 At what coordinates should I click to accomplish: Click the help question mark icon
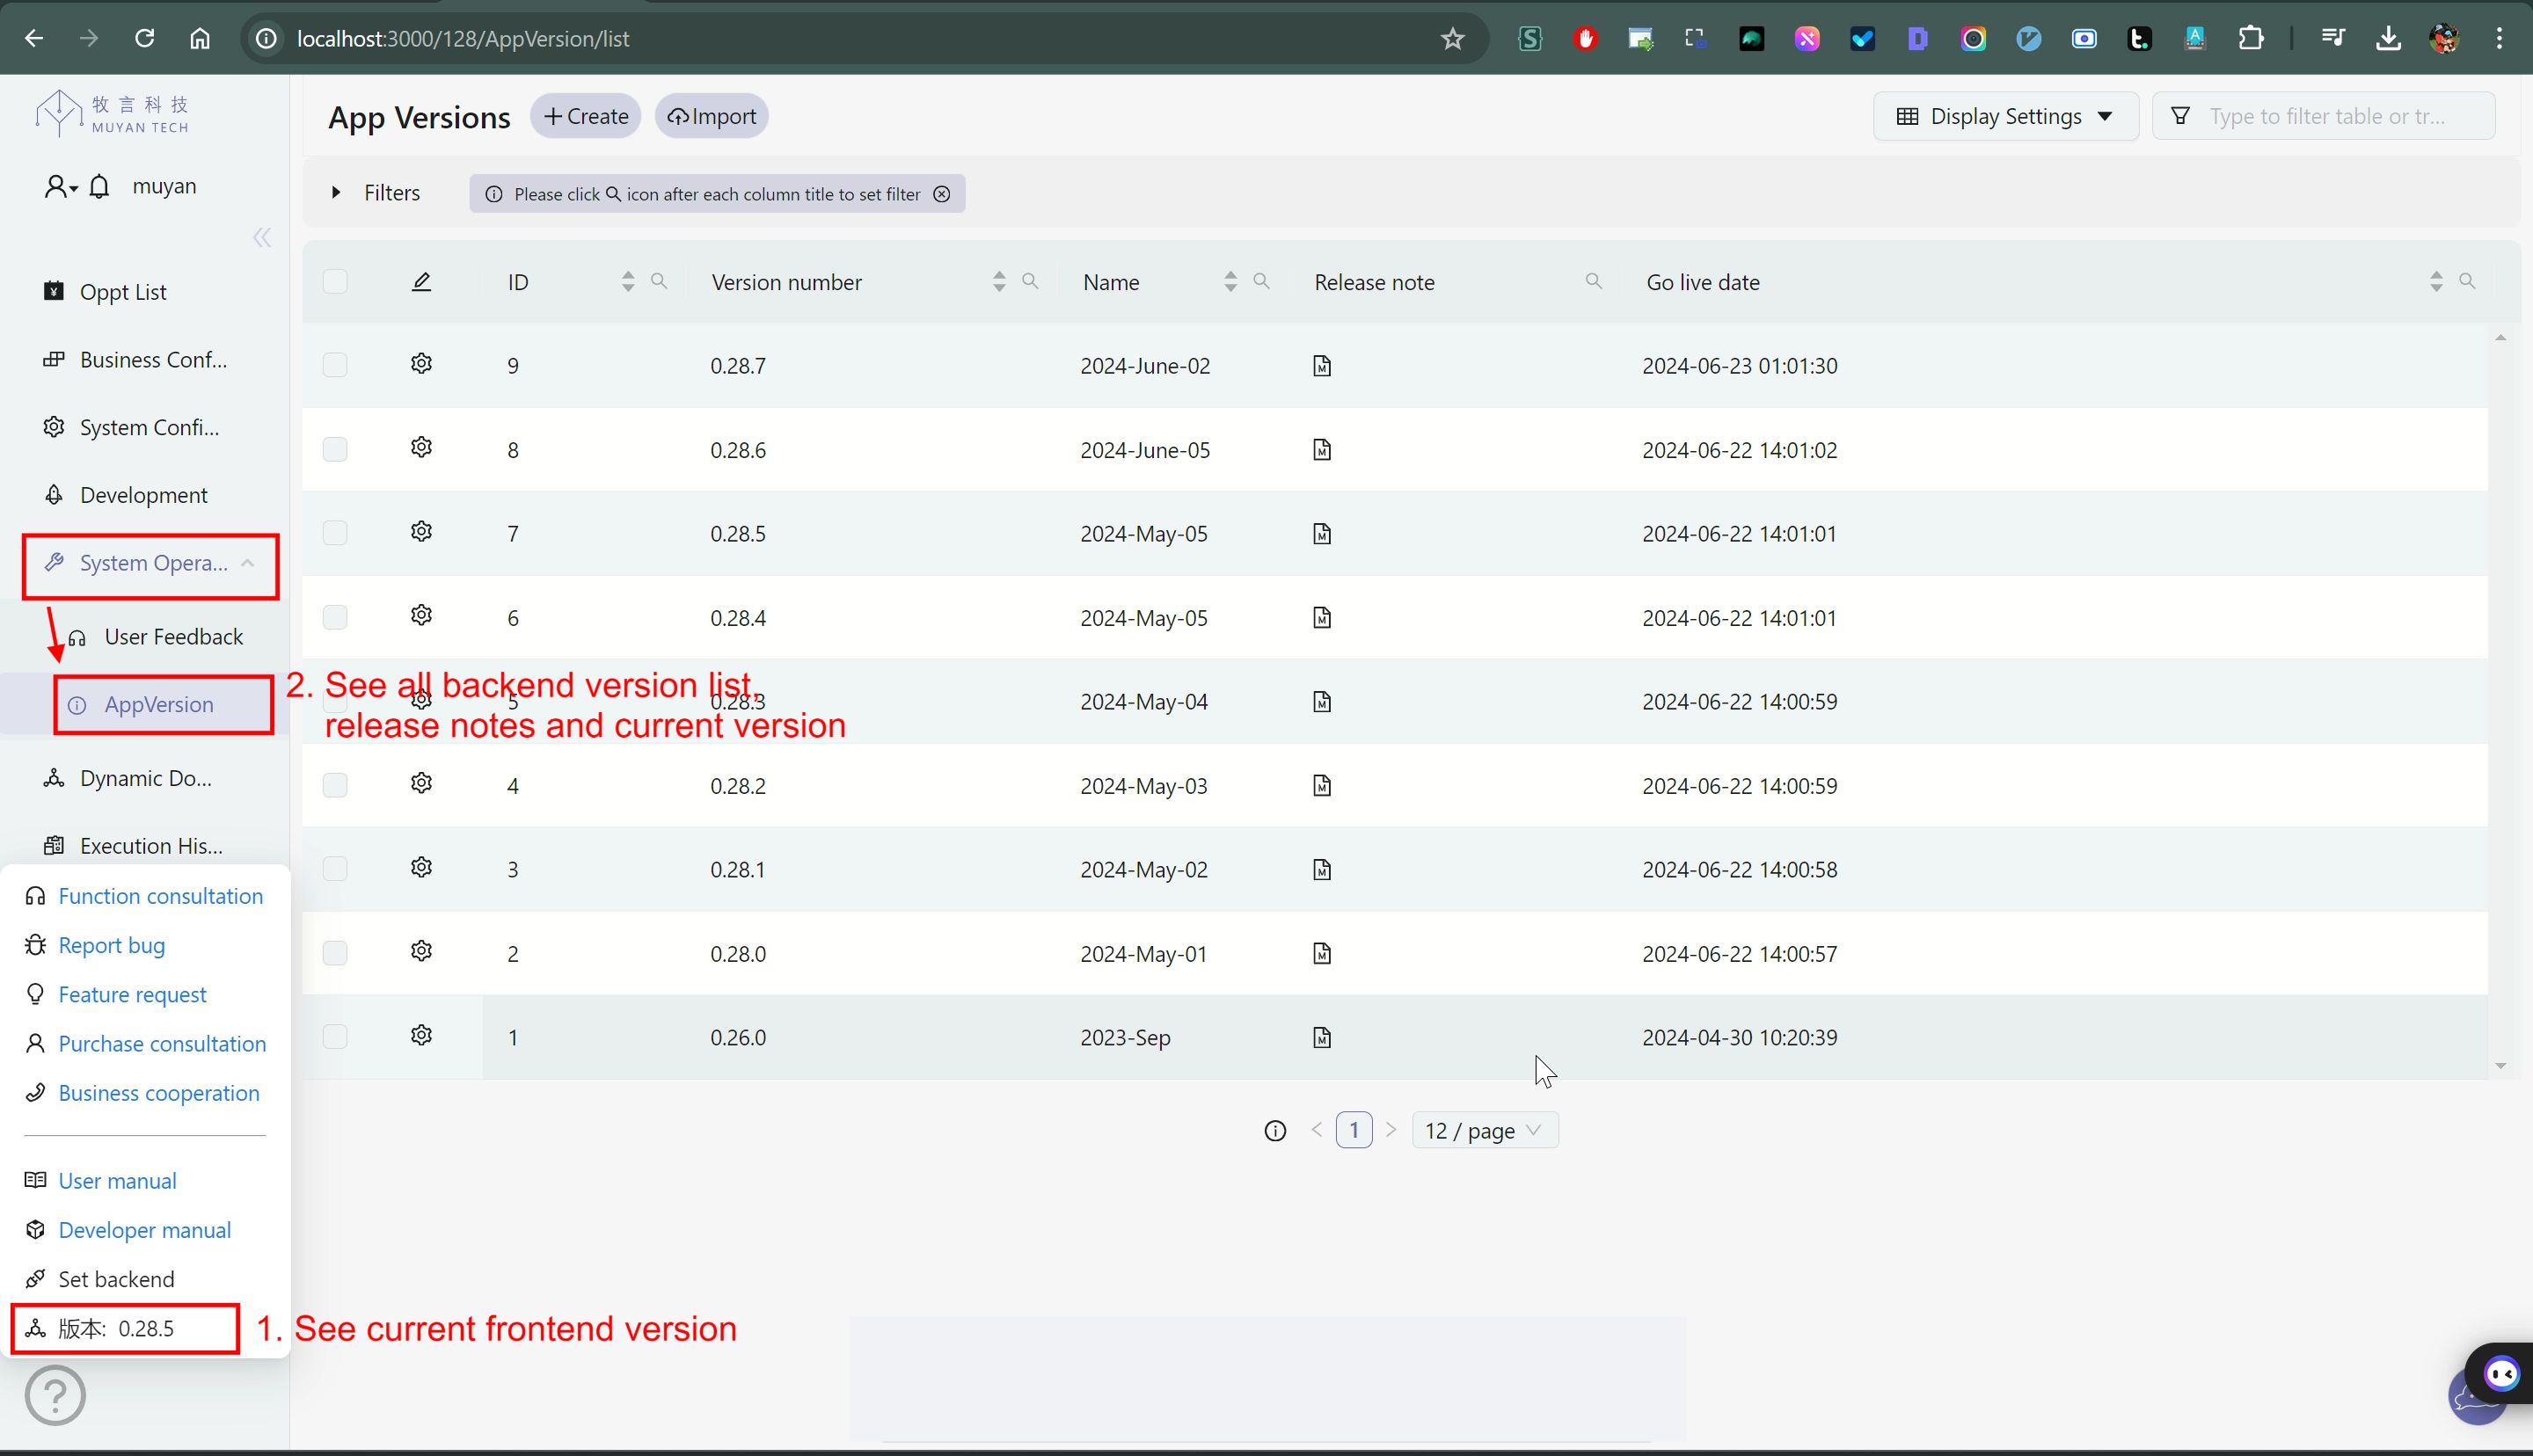(55, 1395)
